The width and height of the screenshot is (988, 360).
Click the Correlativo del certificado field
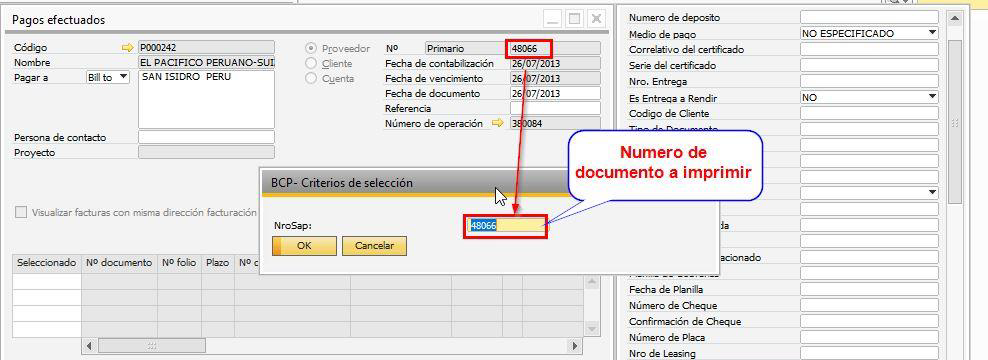tap(869, 49)
